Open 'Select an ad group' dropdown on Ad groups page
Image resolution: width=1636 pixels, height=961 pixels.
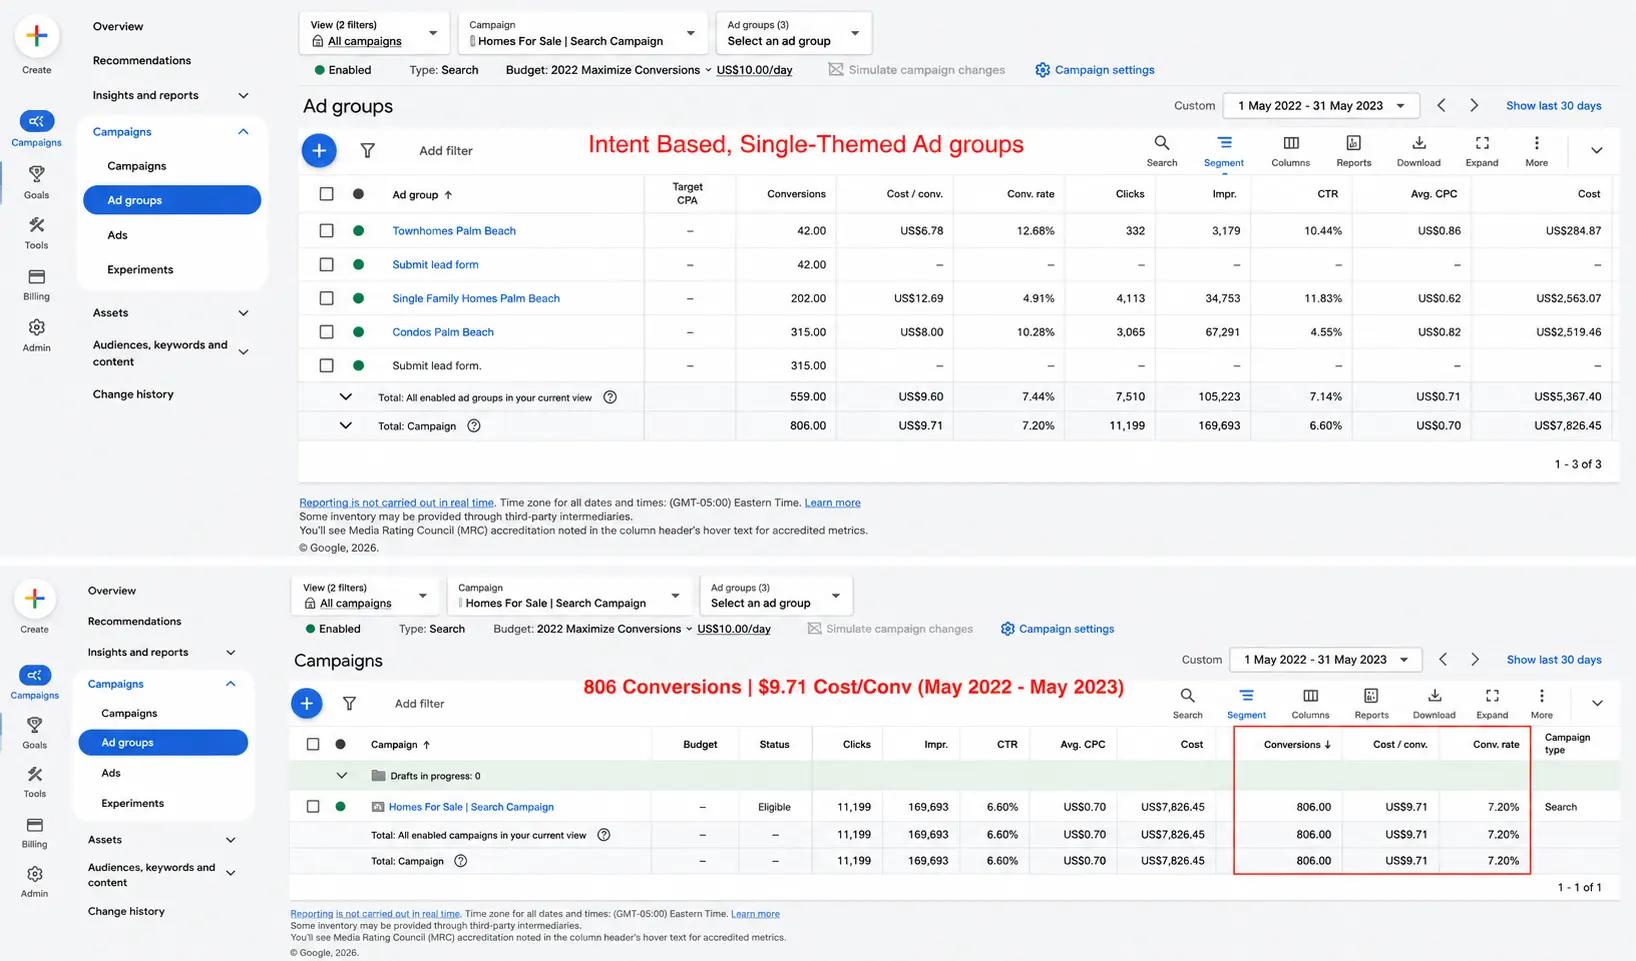[794, 33]
